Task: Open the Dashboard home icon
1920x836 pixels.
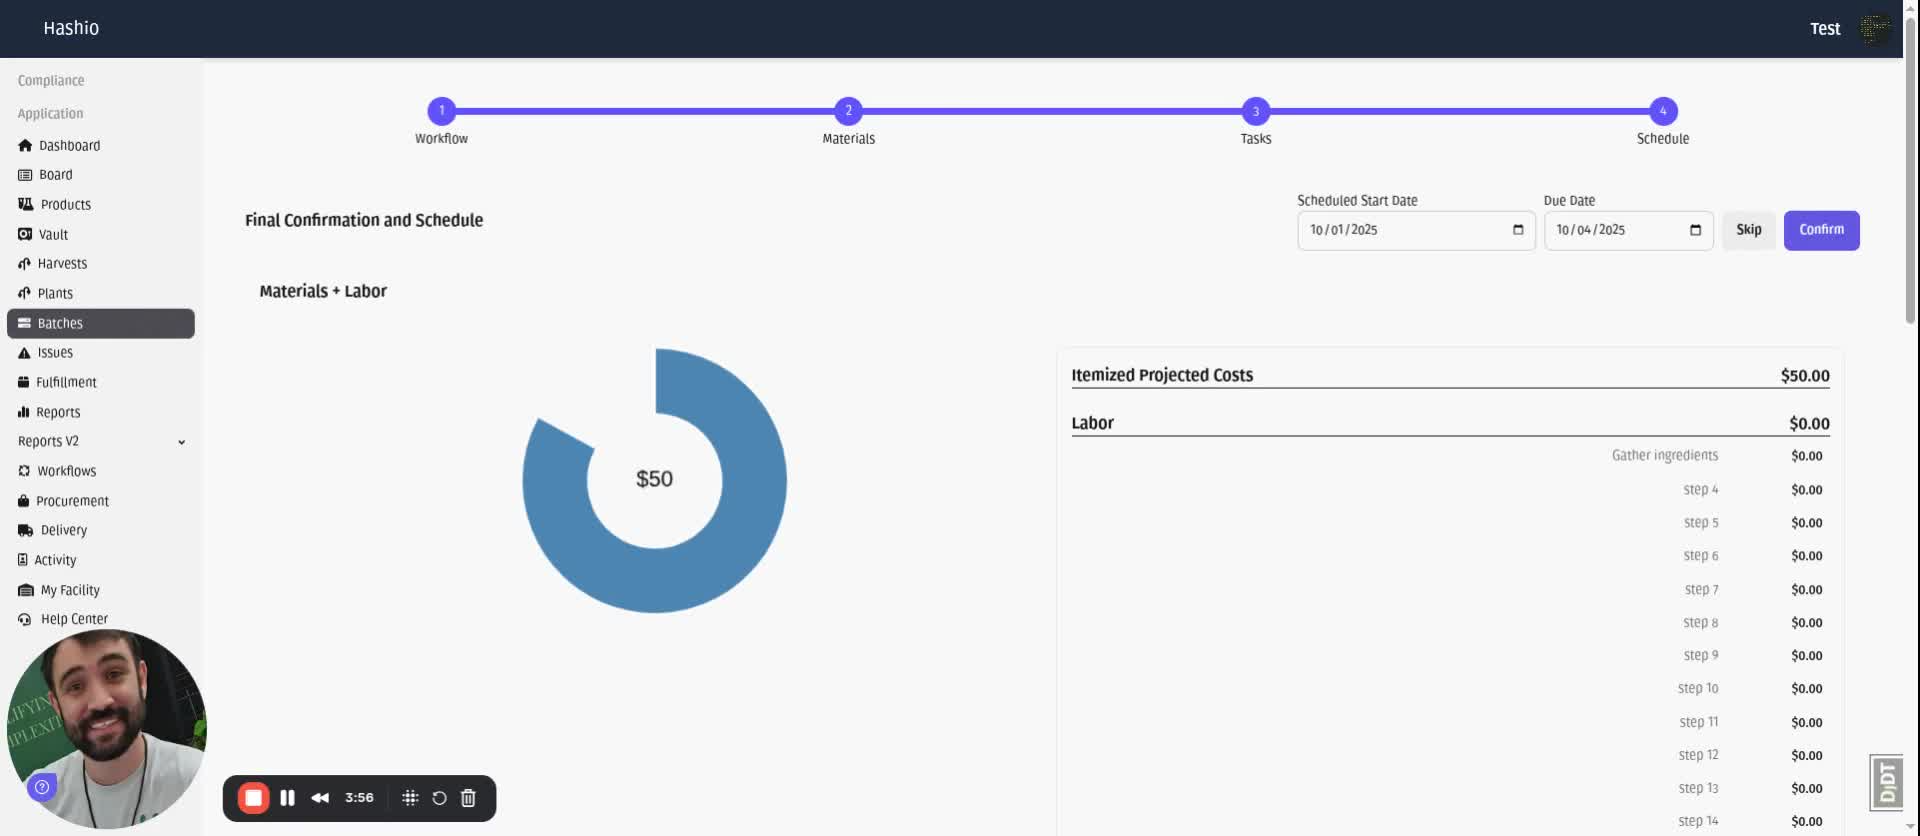Action: tap(25, 145)
